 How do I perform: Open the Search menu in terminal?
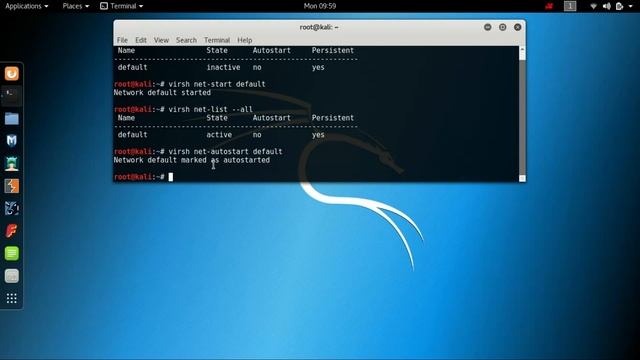point(186,40)
